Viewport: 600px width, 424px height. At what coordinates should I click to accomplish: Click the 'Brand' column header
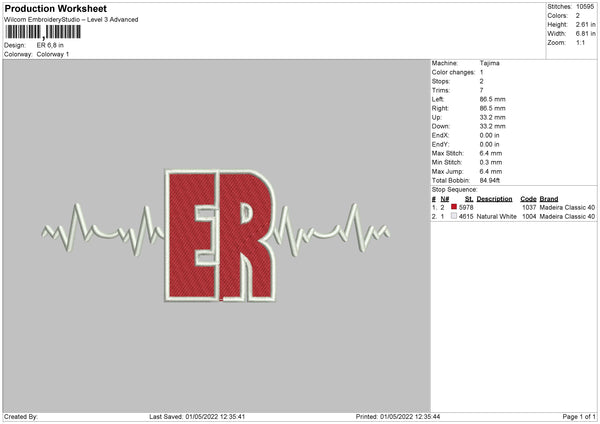tap(549, 199)
